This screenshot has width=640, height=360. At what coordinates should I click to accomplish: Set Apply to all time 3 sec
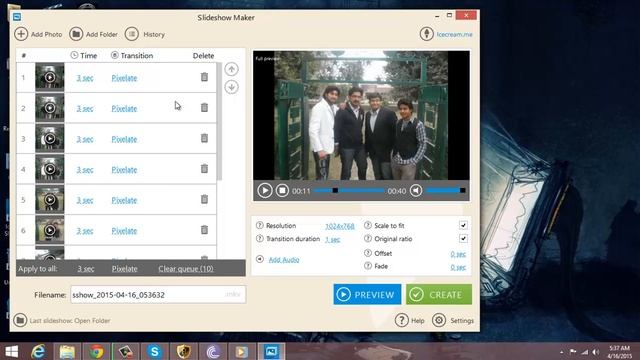click(86, 269)
